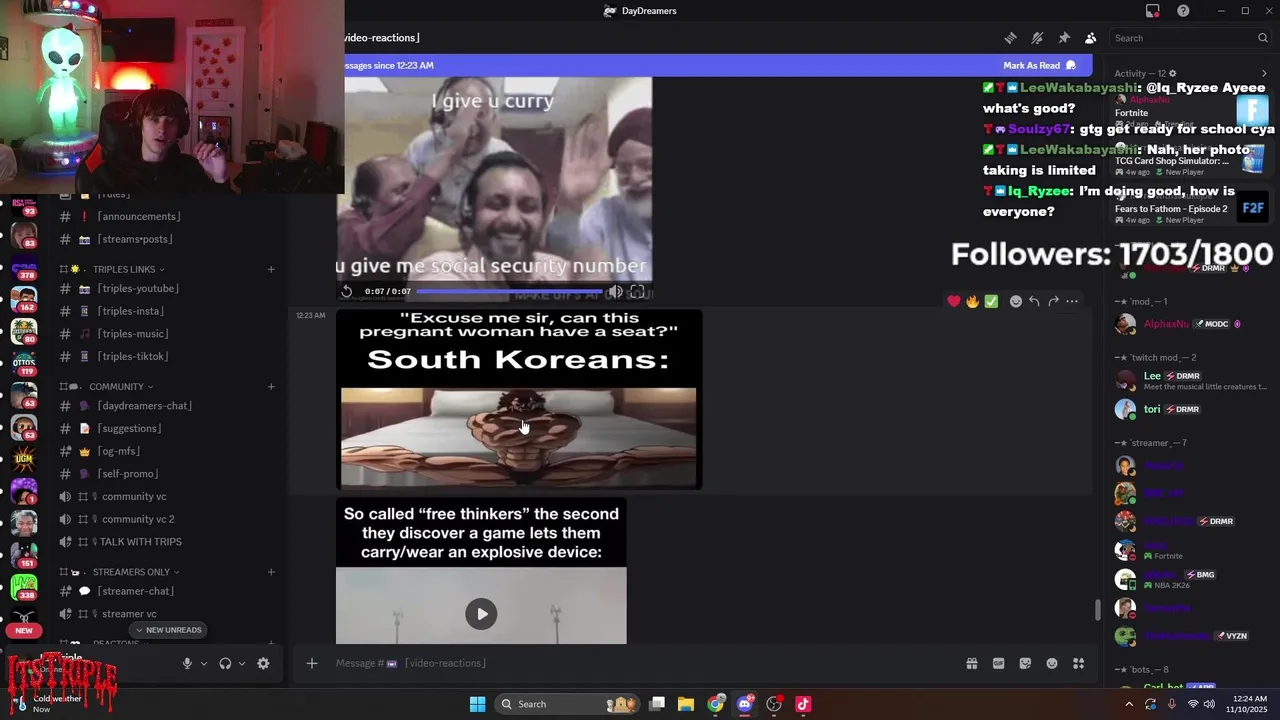1280x720 pixels.
Task: Join the streamer vc voice channel
Action: point(129,614)
